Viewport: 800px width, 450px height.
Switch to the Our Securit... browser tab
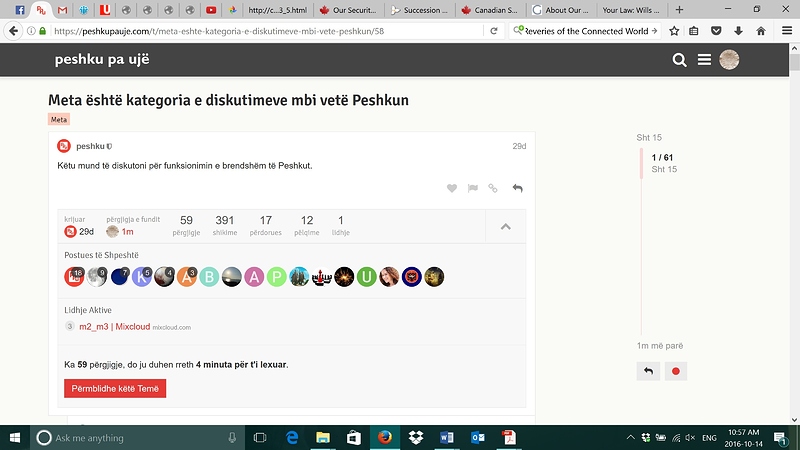(350, 10)
